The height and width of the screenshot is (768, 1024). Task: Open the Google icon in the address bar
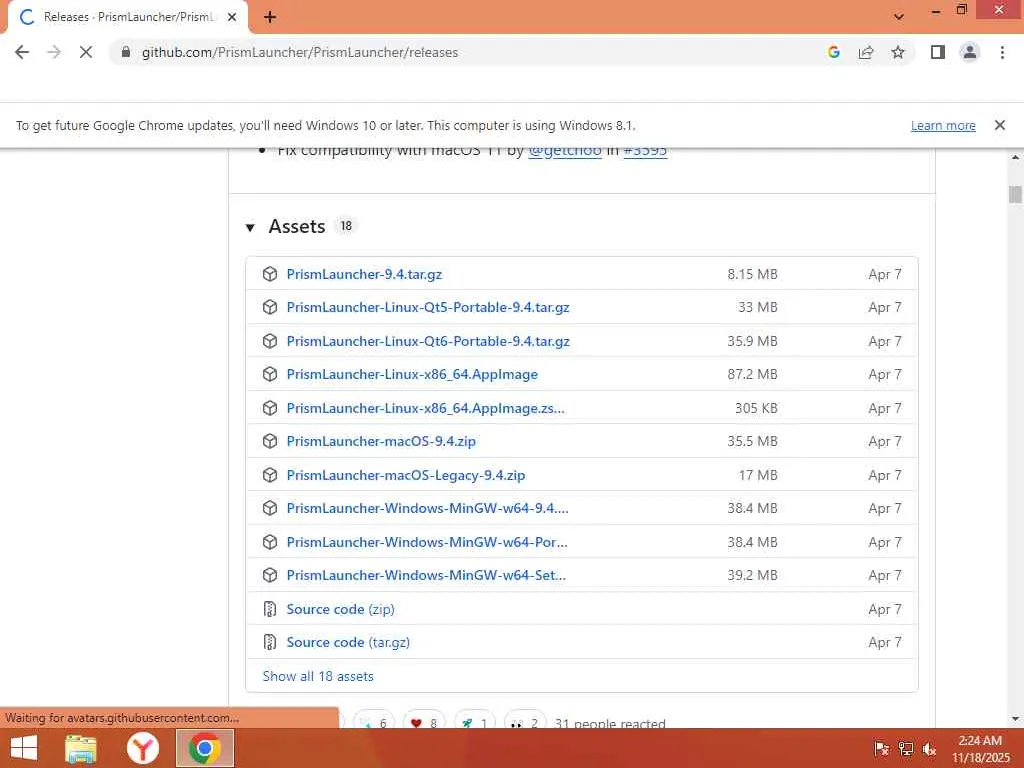(833, 52)
